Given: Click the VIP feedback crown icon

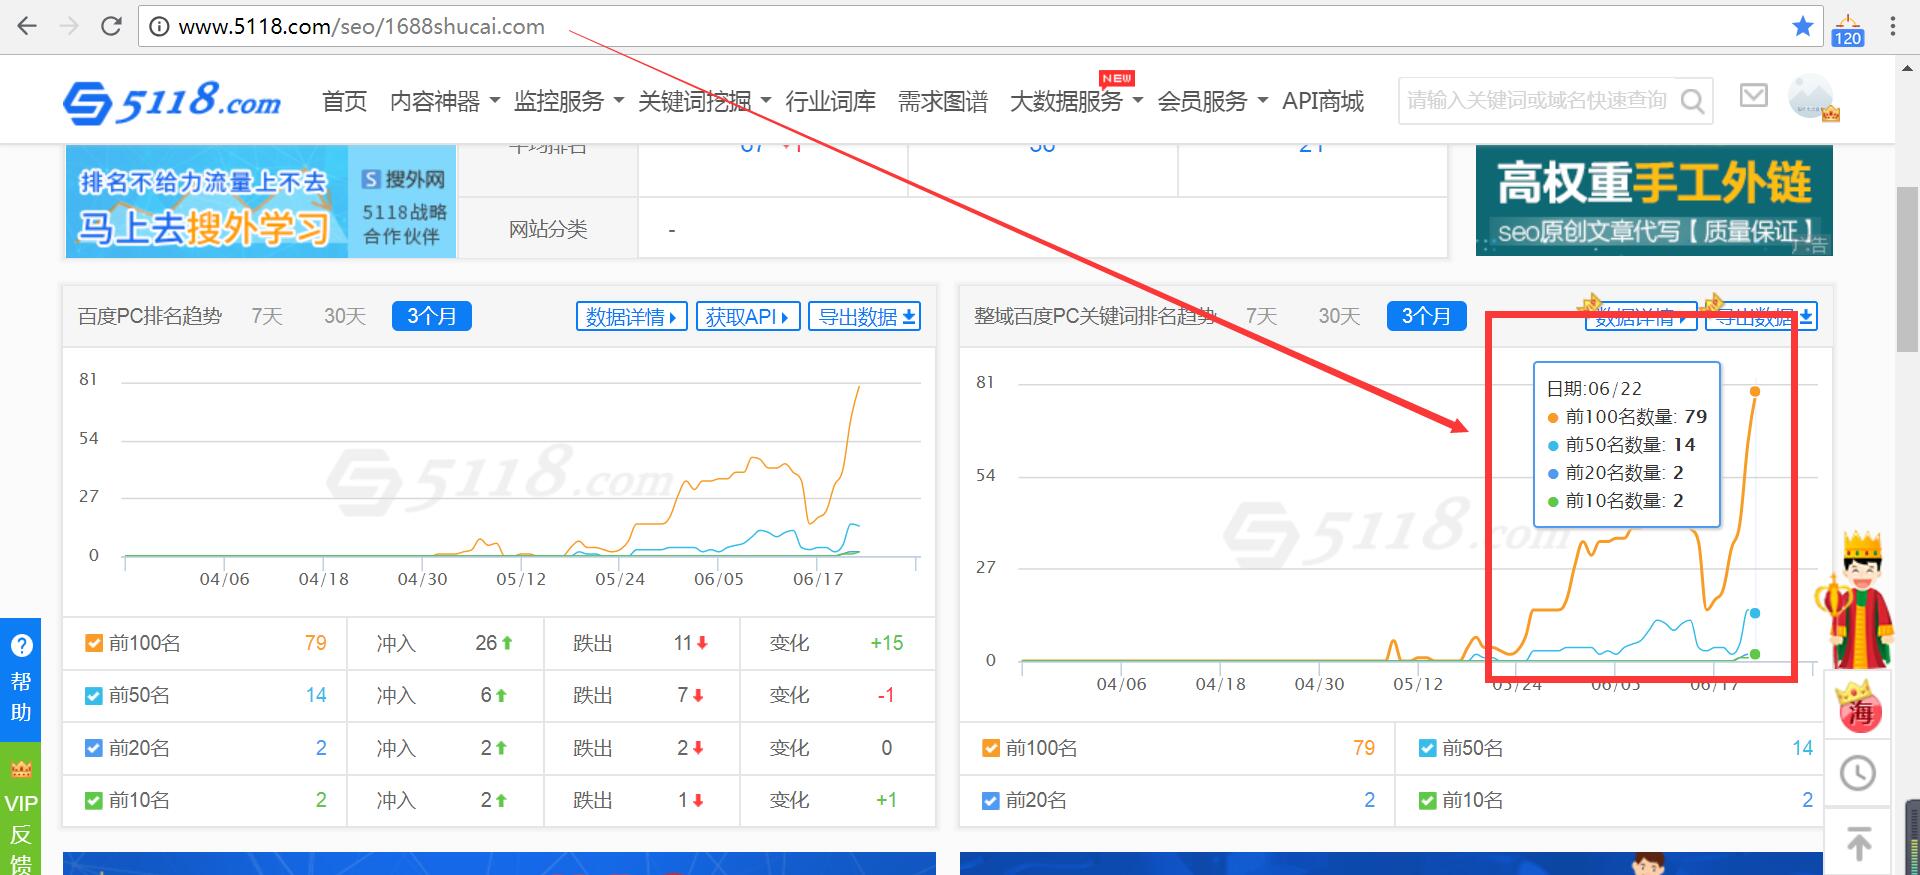Looking at the screenshot, I should tap(20, 770).
